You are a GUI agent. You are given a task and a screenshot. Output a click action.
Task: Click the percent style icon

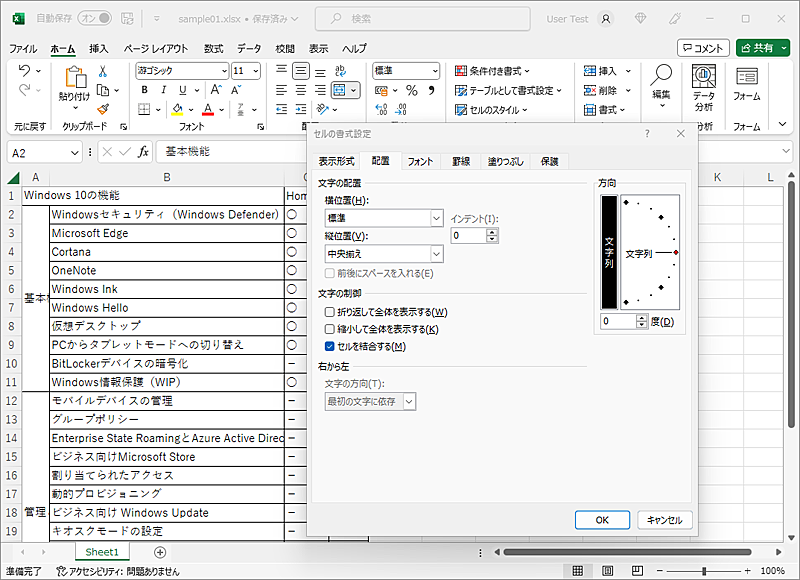[x=411, y=90]
